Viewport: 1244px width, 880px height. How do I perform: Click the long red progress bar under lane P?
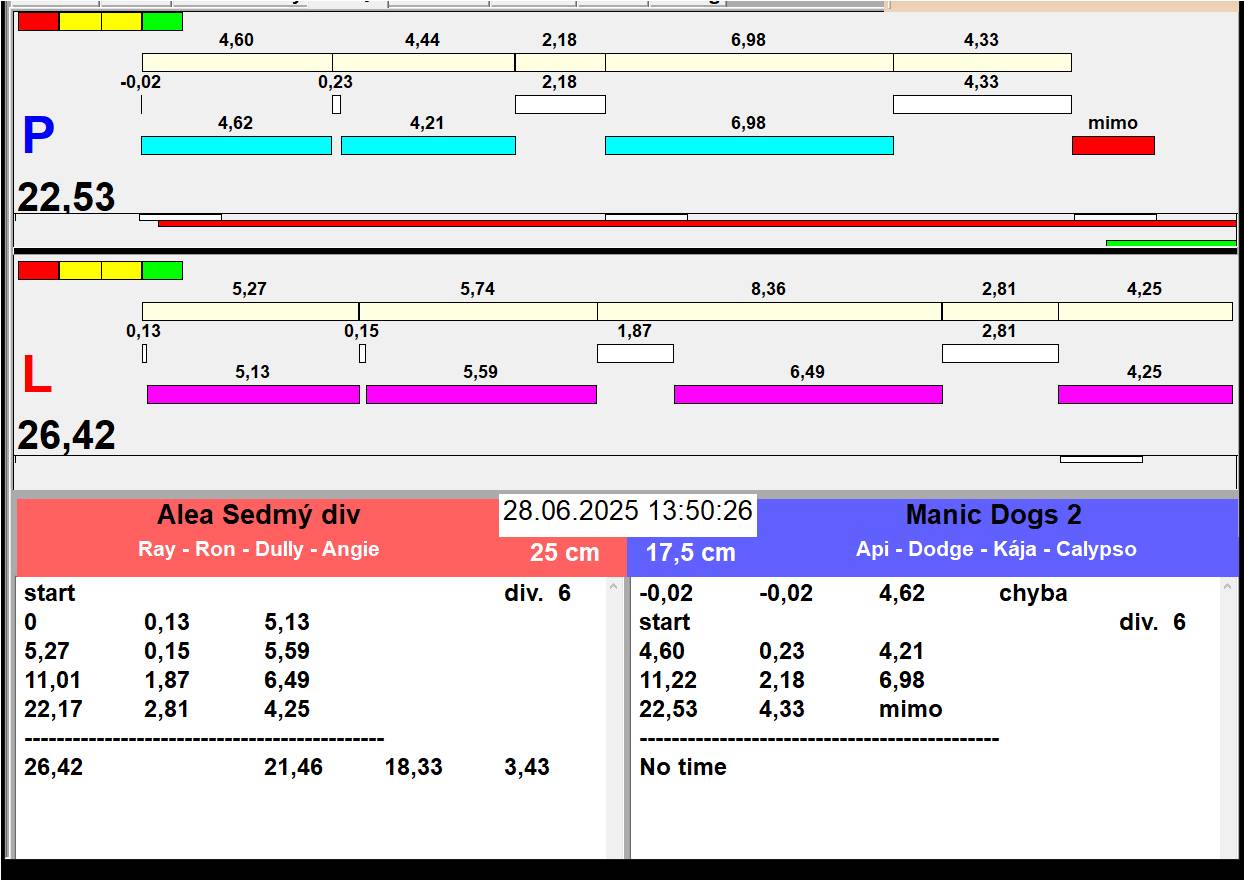coord(696,224)
